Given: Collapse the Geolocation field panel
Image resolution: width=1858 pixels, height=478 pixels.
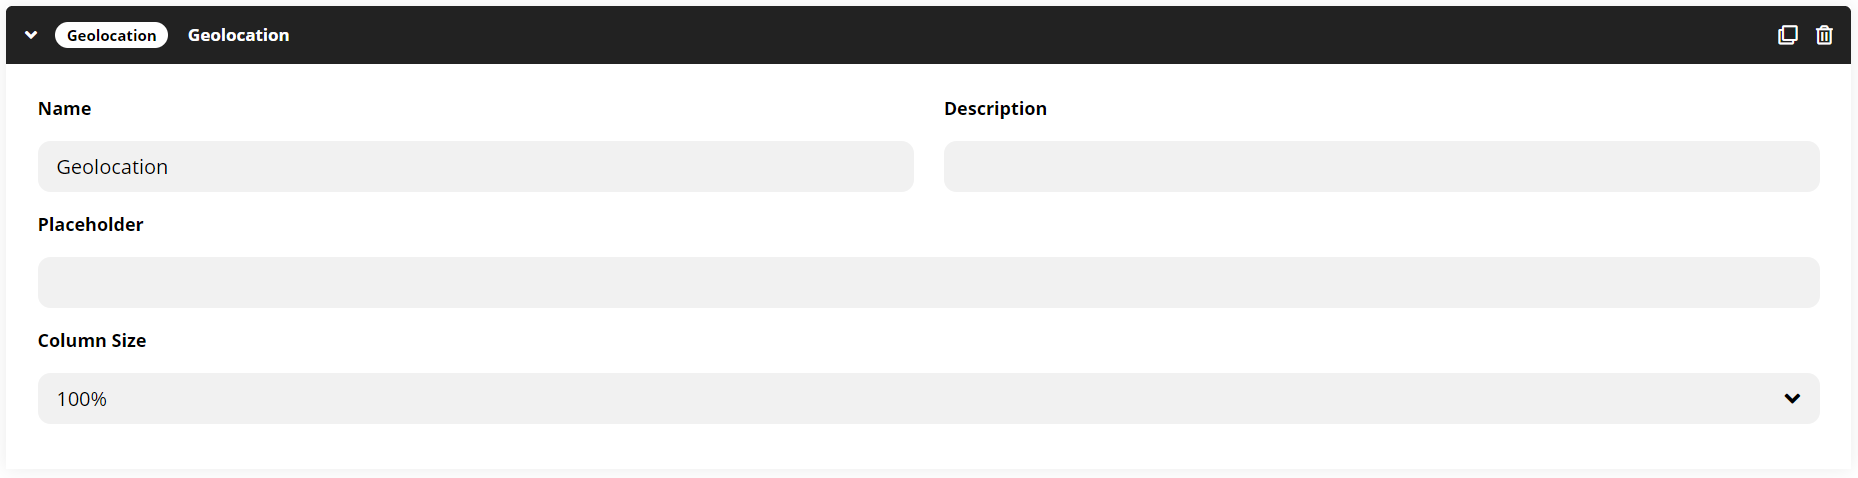Looking at the screenshot, I should coord(31,35).
